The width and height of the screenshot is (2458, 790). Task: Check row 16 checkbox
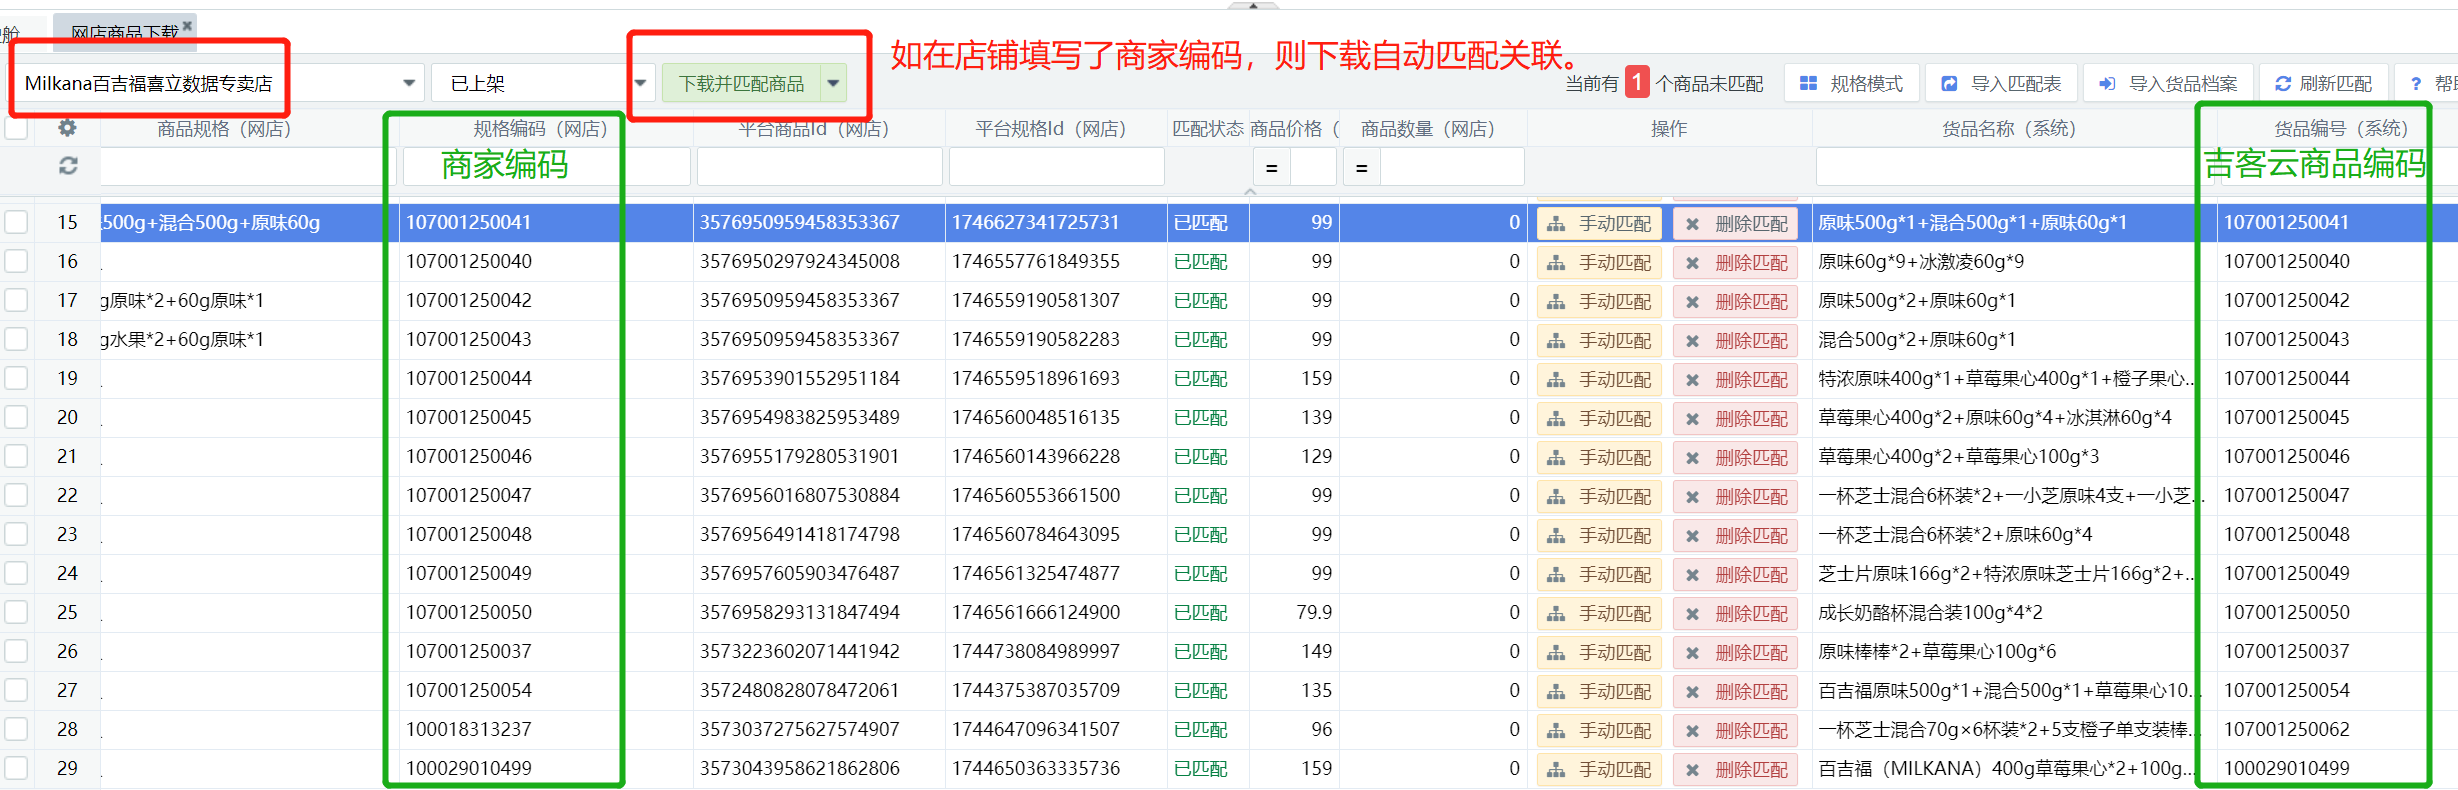coord(17,261)
